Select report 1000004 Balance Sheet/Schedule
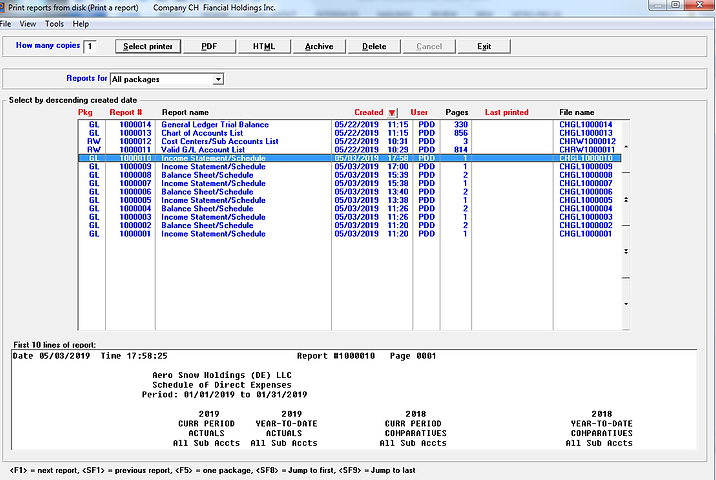 [x=349, y=209]
